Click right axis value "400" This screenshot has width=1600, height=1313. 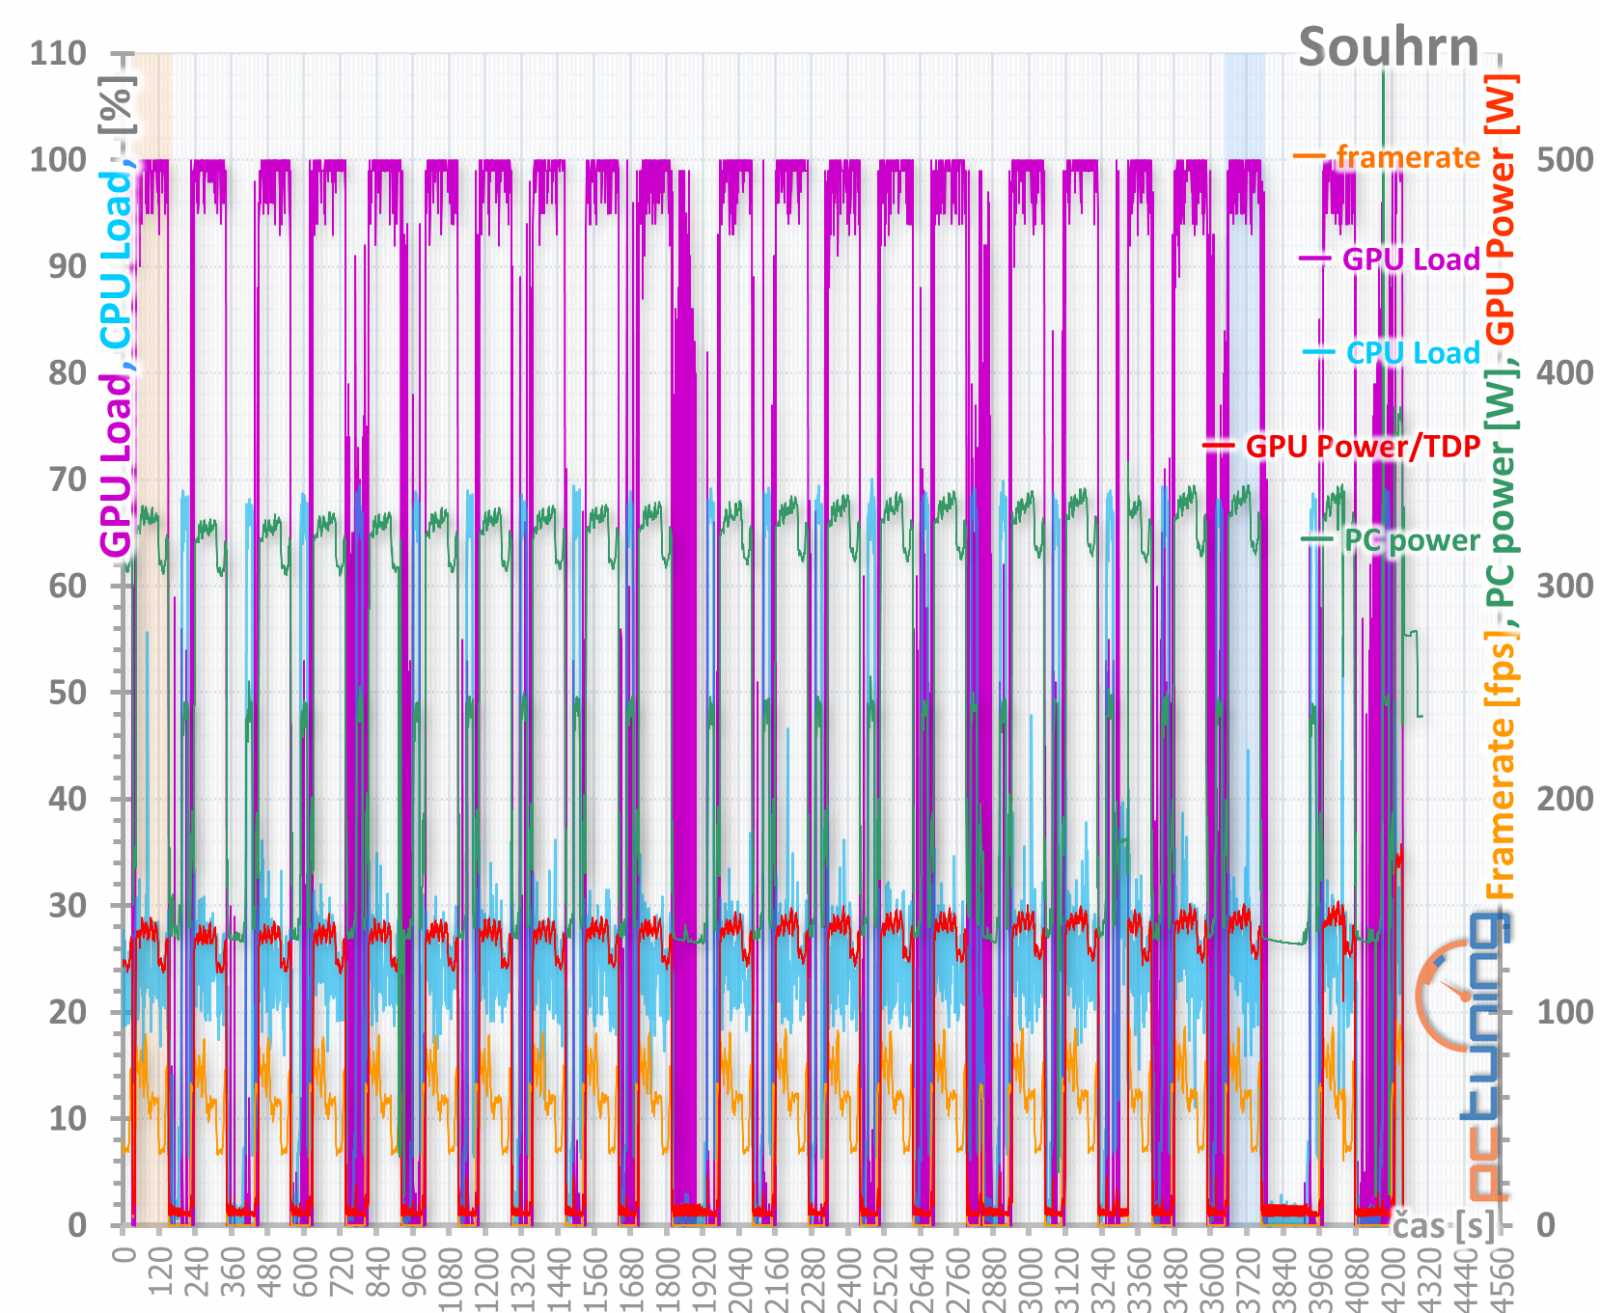pyautogui.click(x=1565, y=372)
